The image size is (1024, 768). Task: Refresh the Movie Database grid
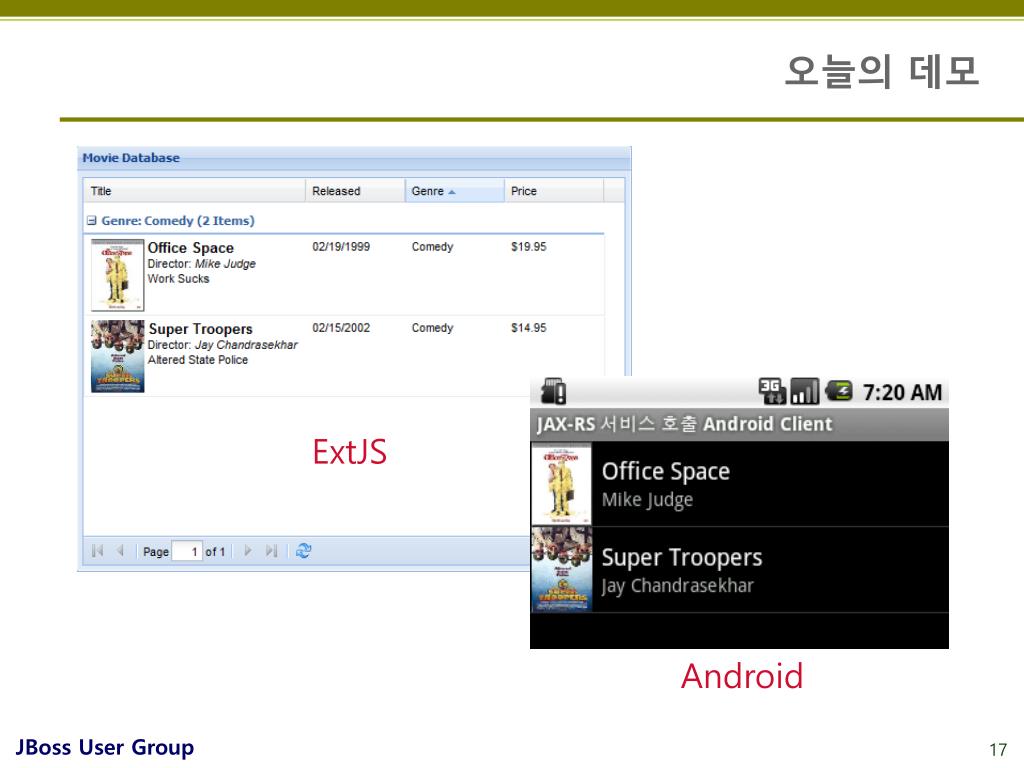pyautogui.click(x=303, y=551)
